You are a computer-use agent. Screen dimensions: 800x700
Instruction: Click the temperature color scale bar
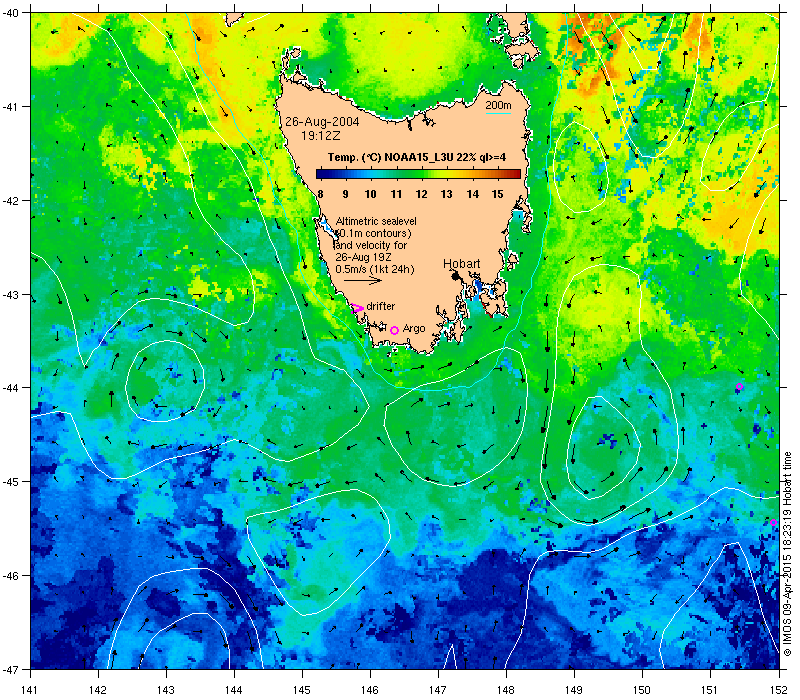(x=418, y=174)
